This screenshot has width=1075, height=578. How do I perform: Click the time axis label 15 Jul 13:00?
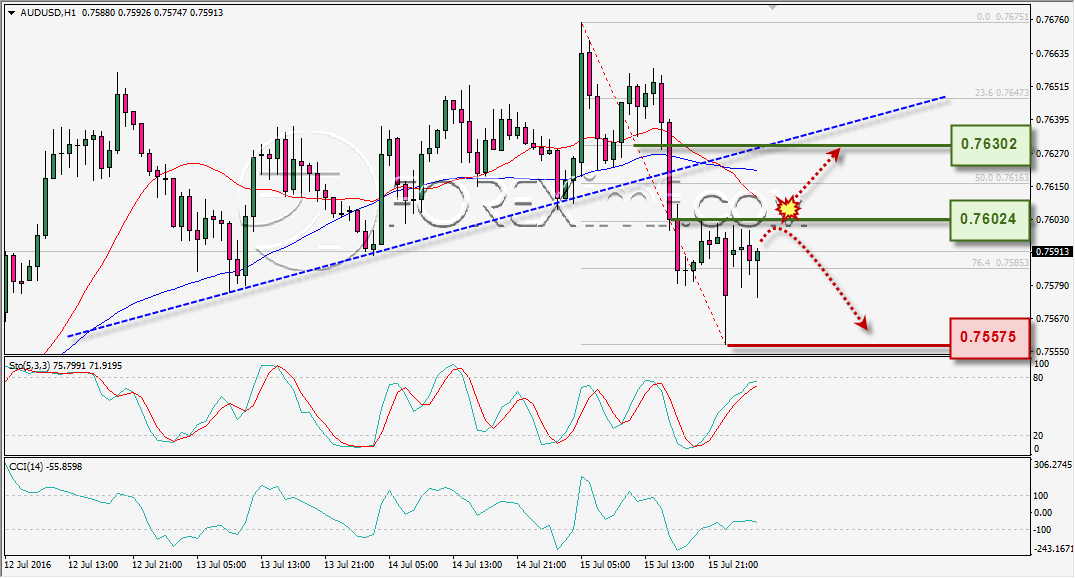(669, 565)
